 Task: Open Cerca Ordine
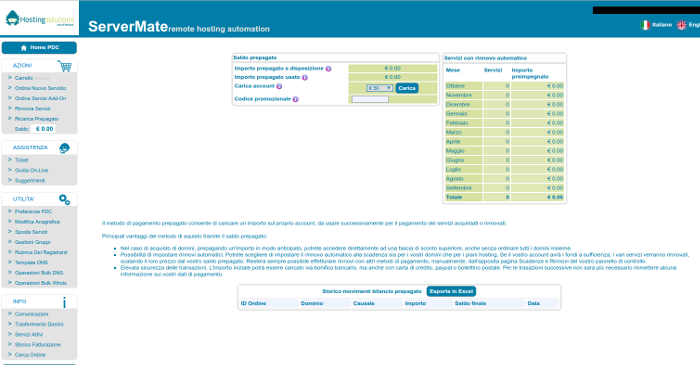(30, 355)
